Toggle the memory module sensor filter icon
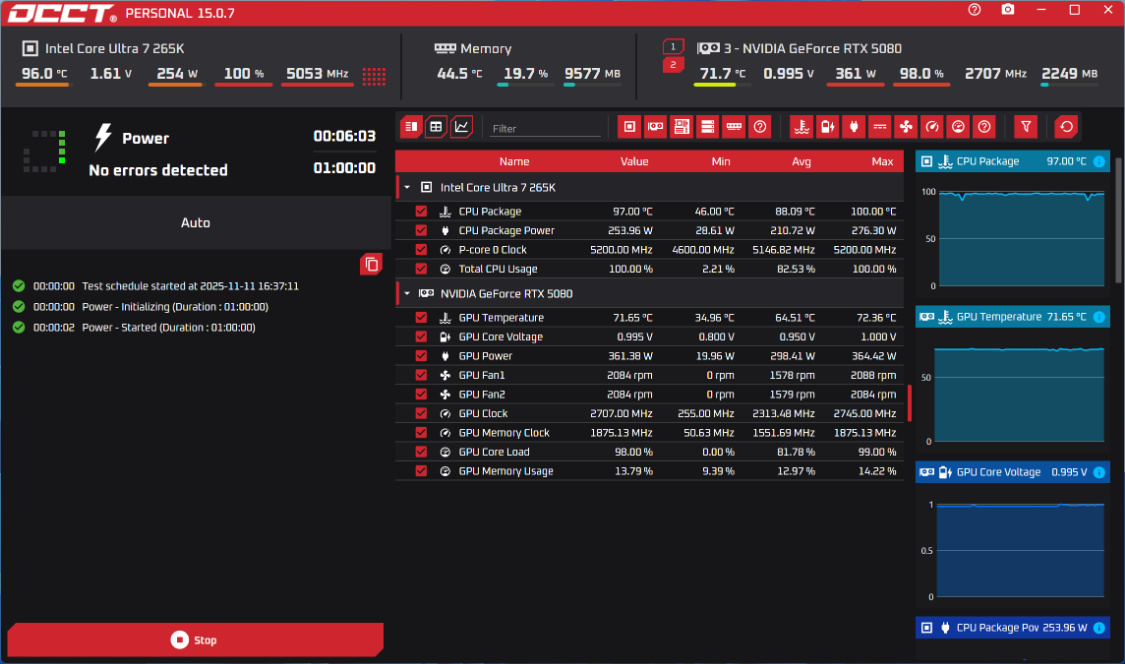This screenshot has width=1125, height=664. 733,127
